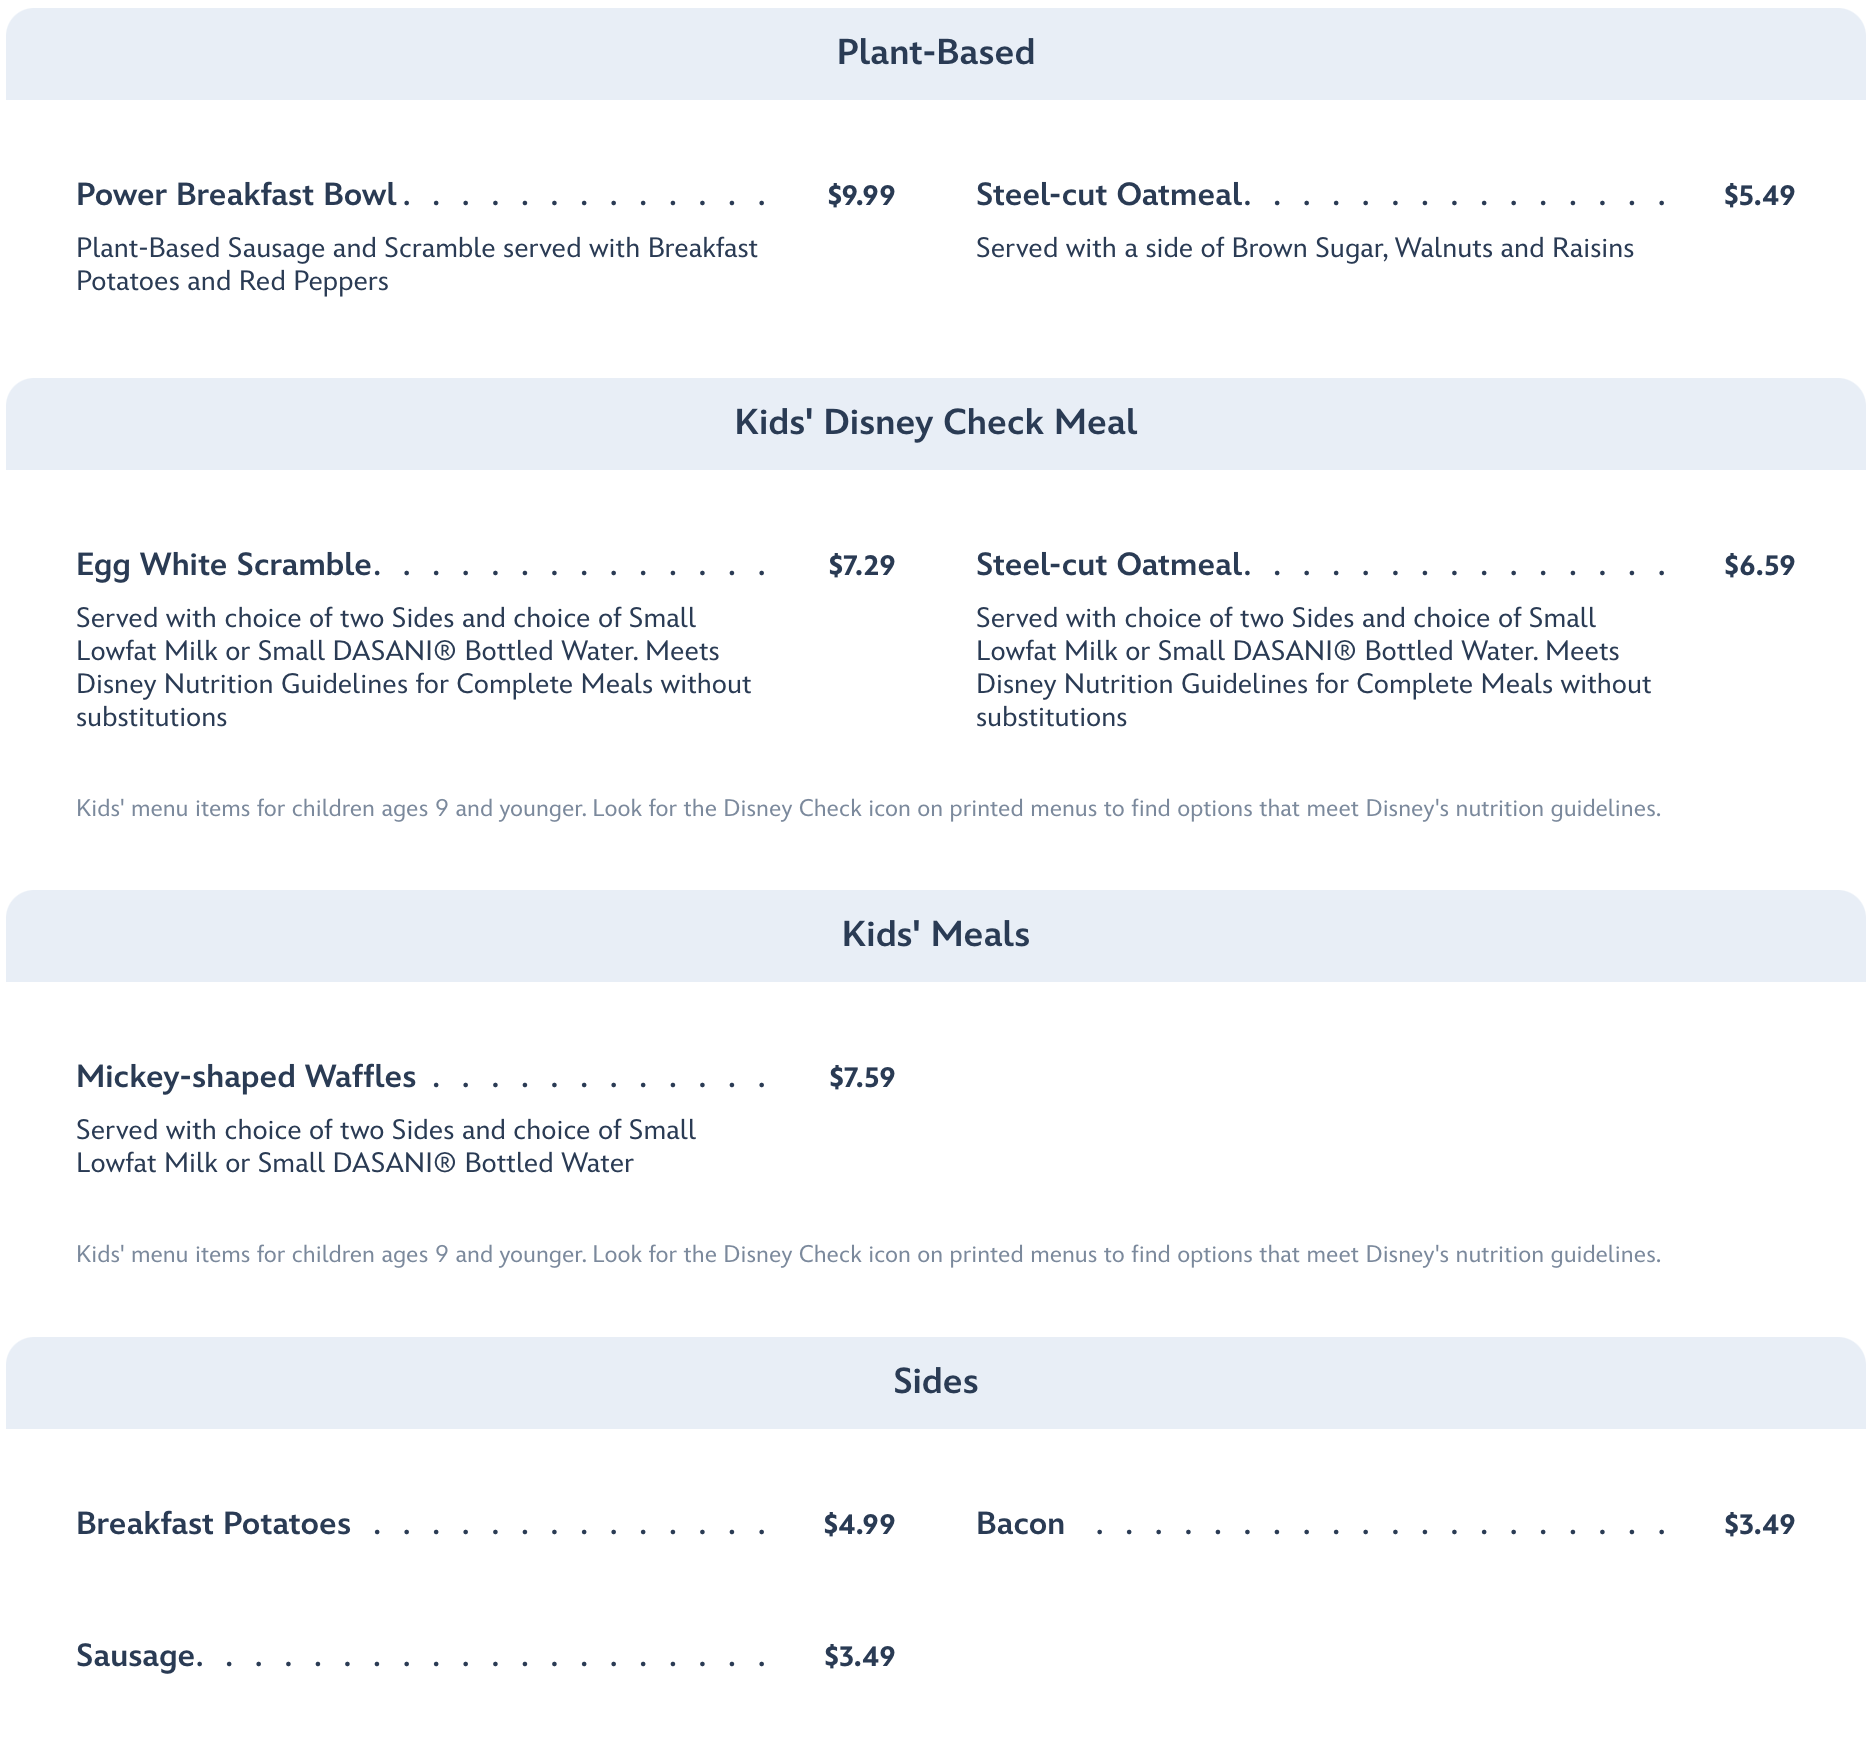
Task: Click the $7.59 Mickey-shaped Waffles price
Action: pos(861,1078)
